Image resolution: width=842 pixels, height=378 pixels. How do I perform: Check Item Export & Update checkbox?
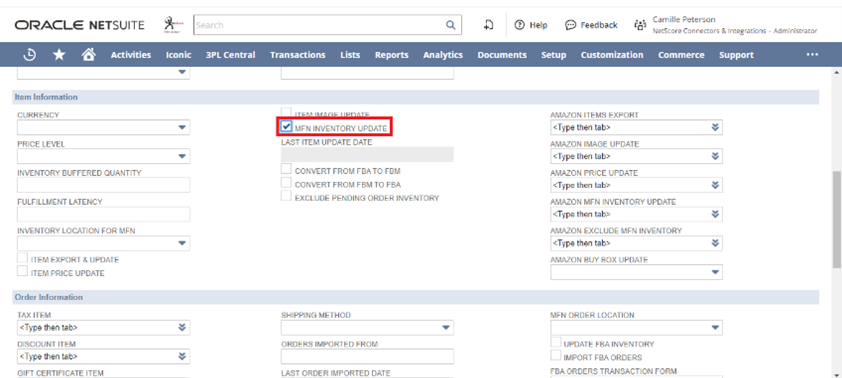(x=23, y=258)
